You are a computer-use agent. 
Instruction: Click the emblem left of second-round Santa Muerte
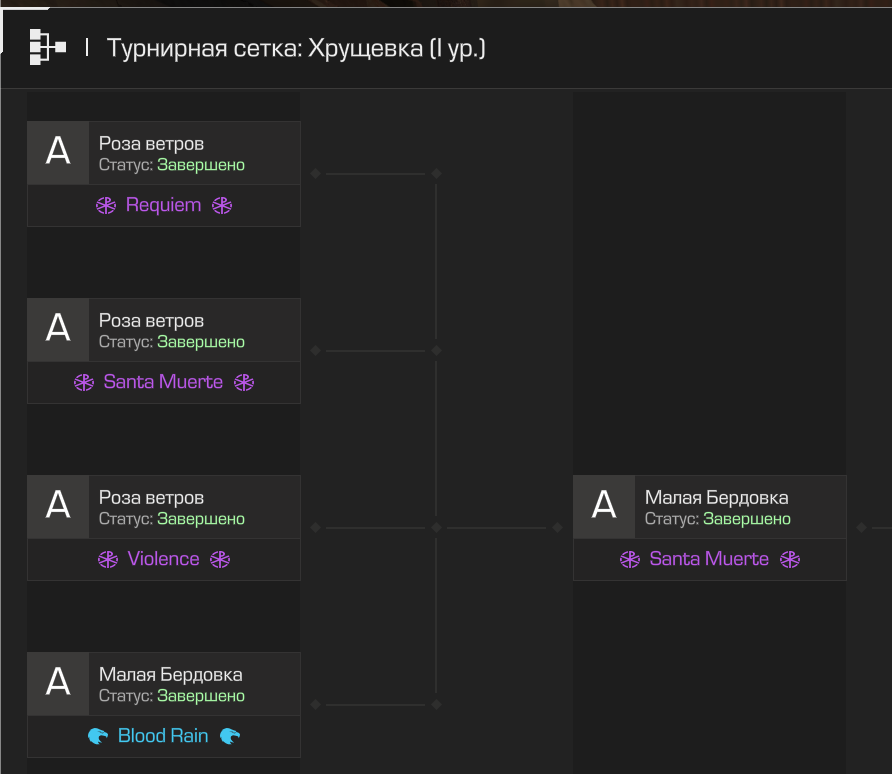630,559
